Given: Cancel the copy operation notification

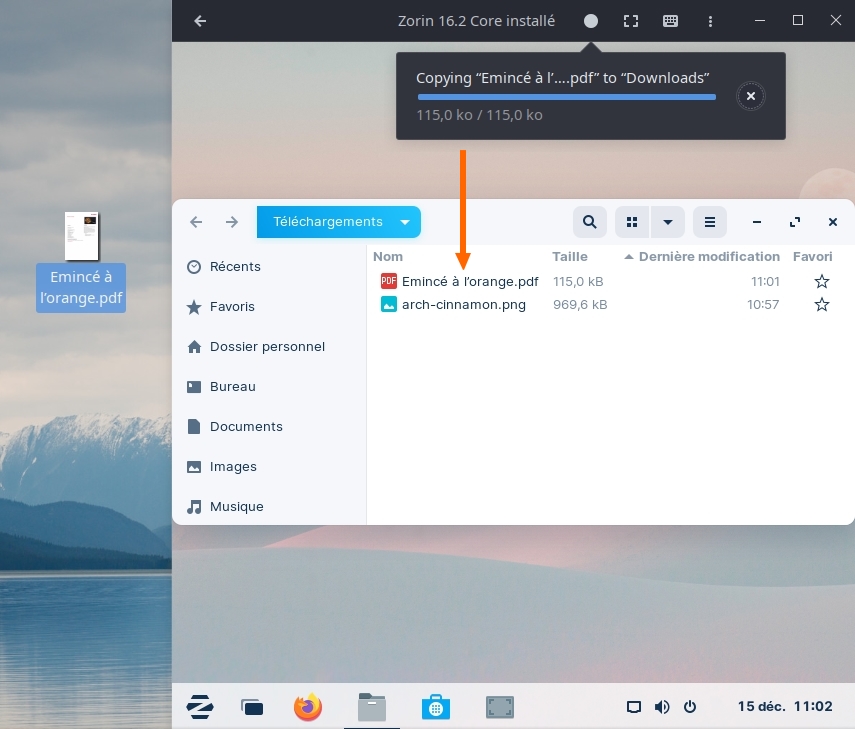Looking at the screenshot, I should click(751, 96).
